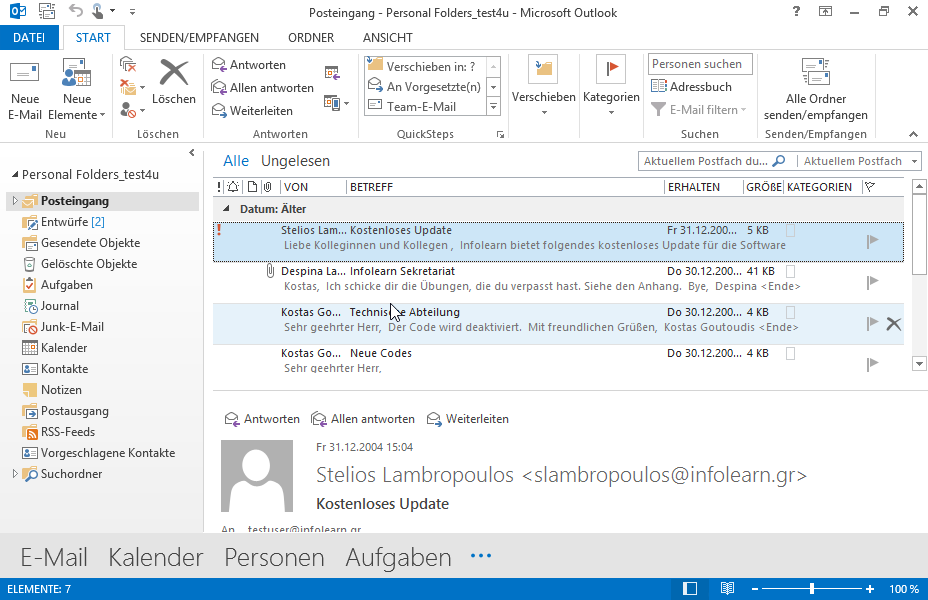The height and width of the screenshot is (600, 928).
Task: Collapse the folder pane
Action: (192, 153)
